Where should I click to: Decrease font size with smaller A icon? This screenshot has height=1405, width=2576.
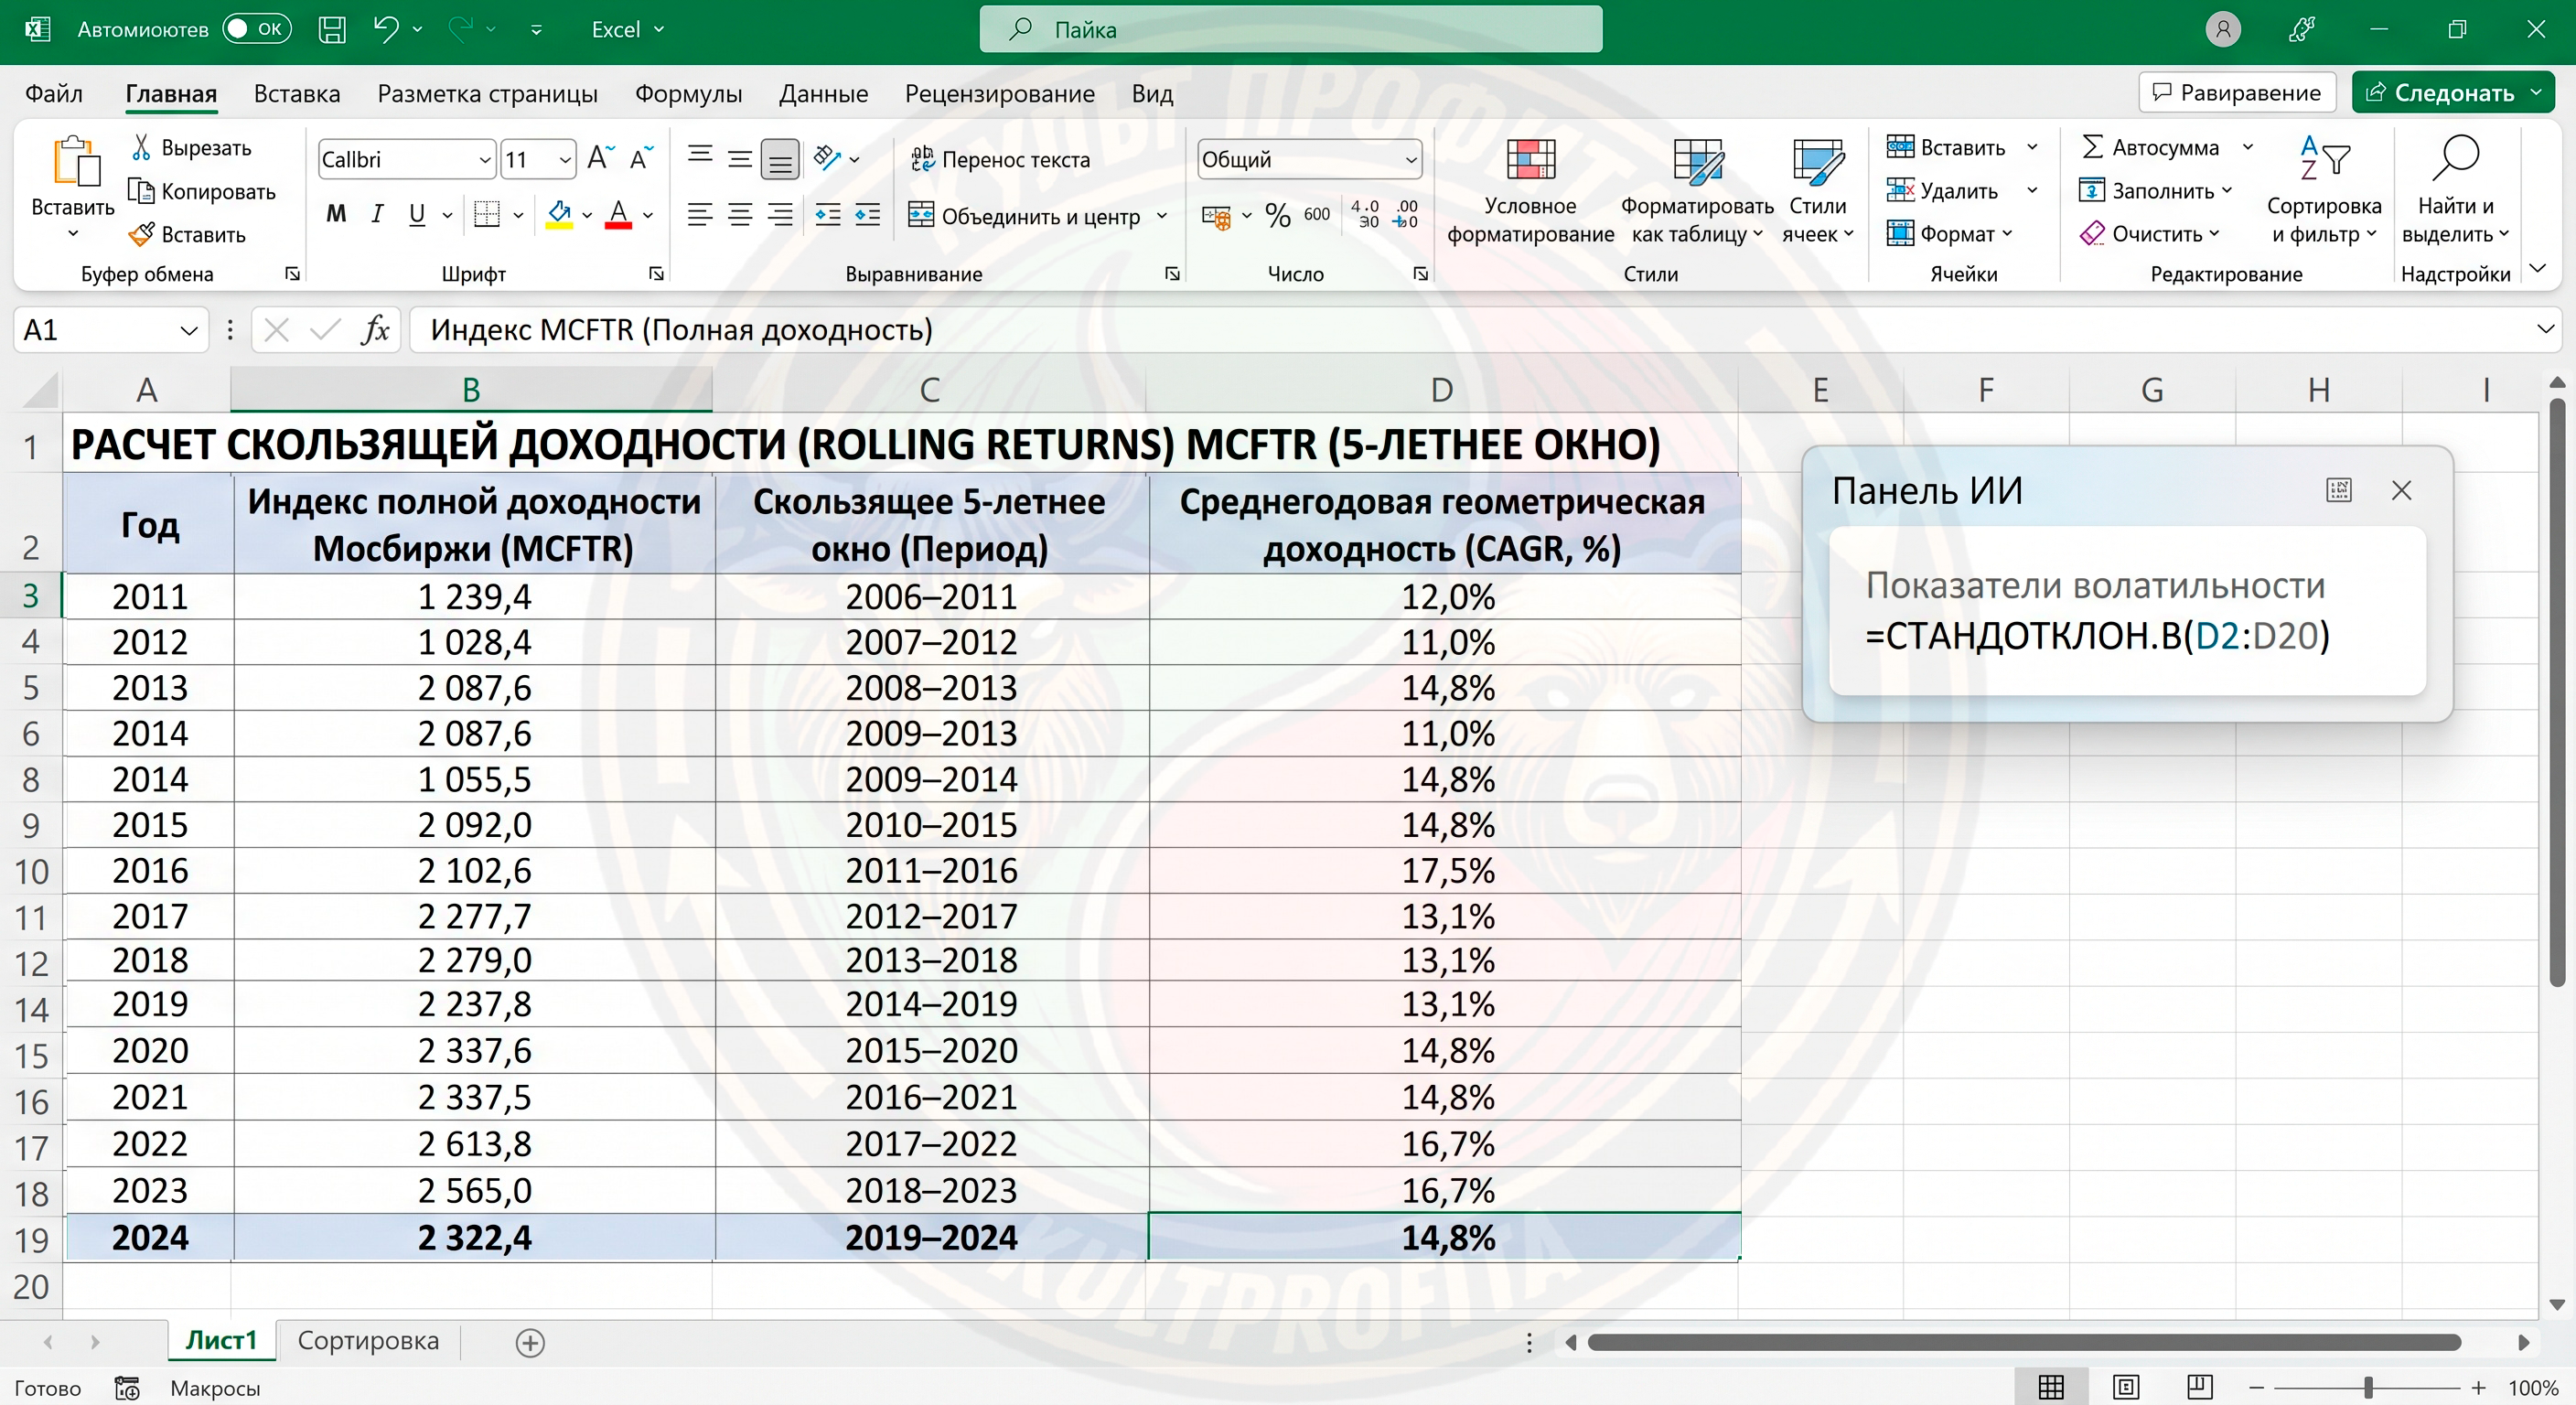click(x=641, y=158)
